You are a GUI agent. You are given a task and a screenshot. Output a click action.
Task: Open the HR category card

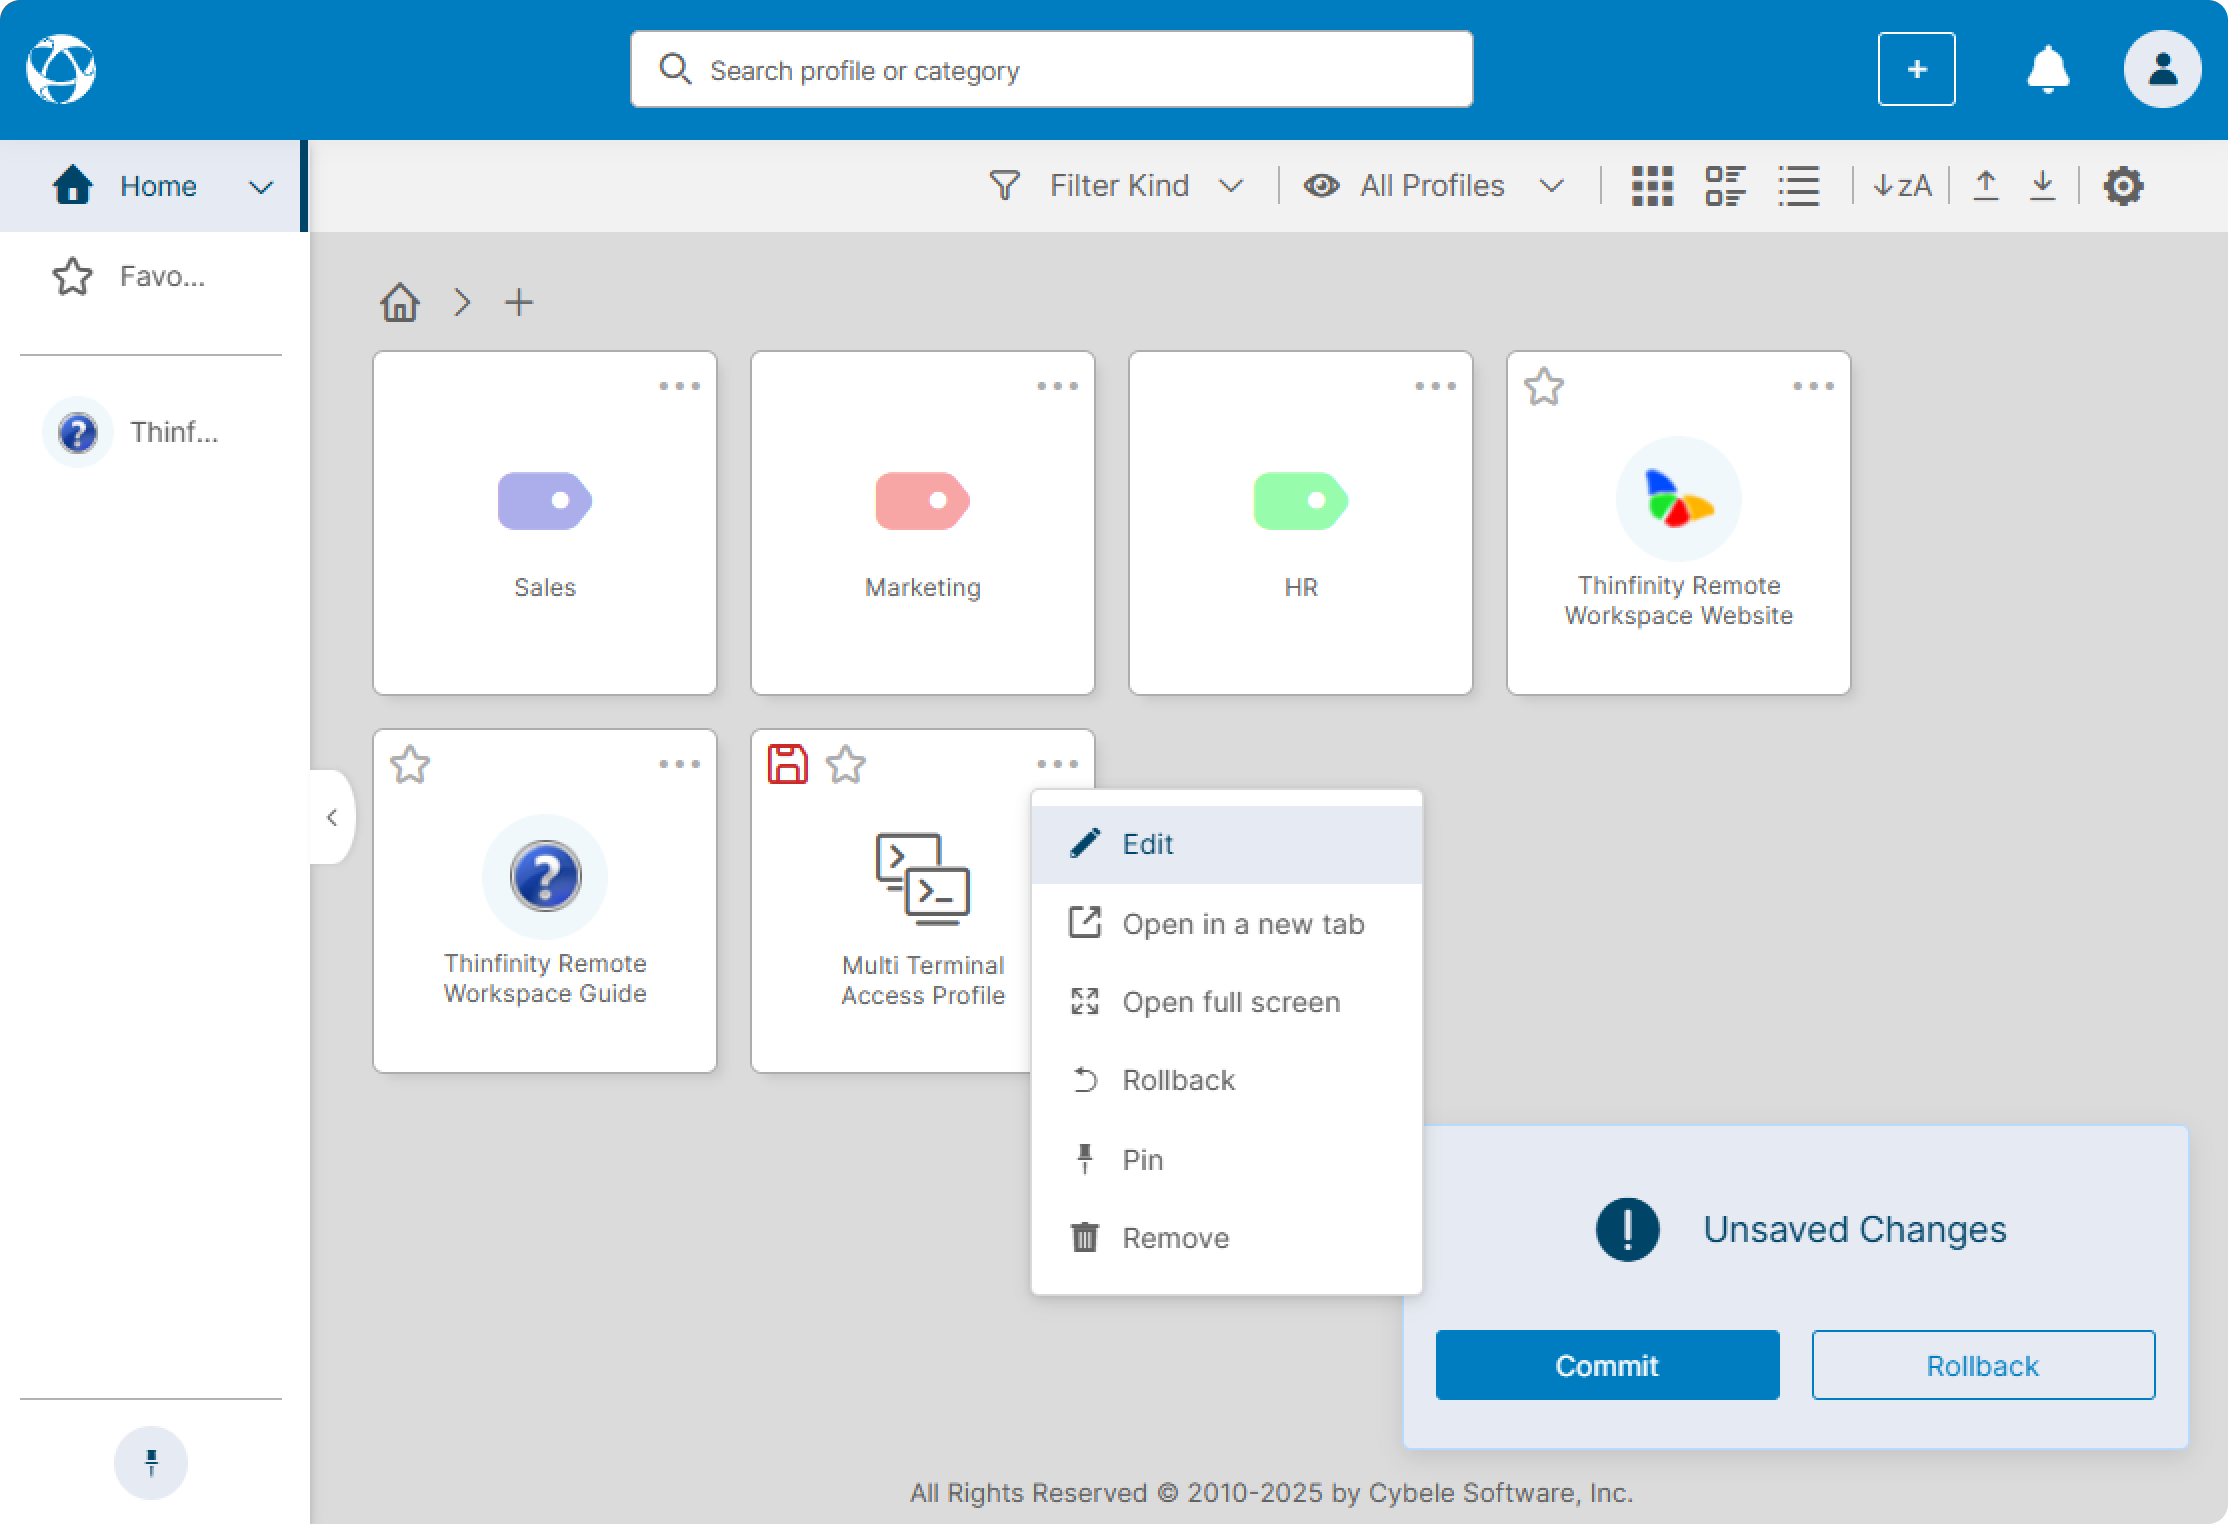1301,523
